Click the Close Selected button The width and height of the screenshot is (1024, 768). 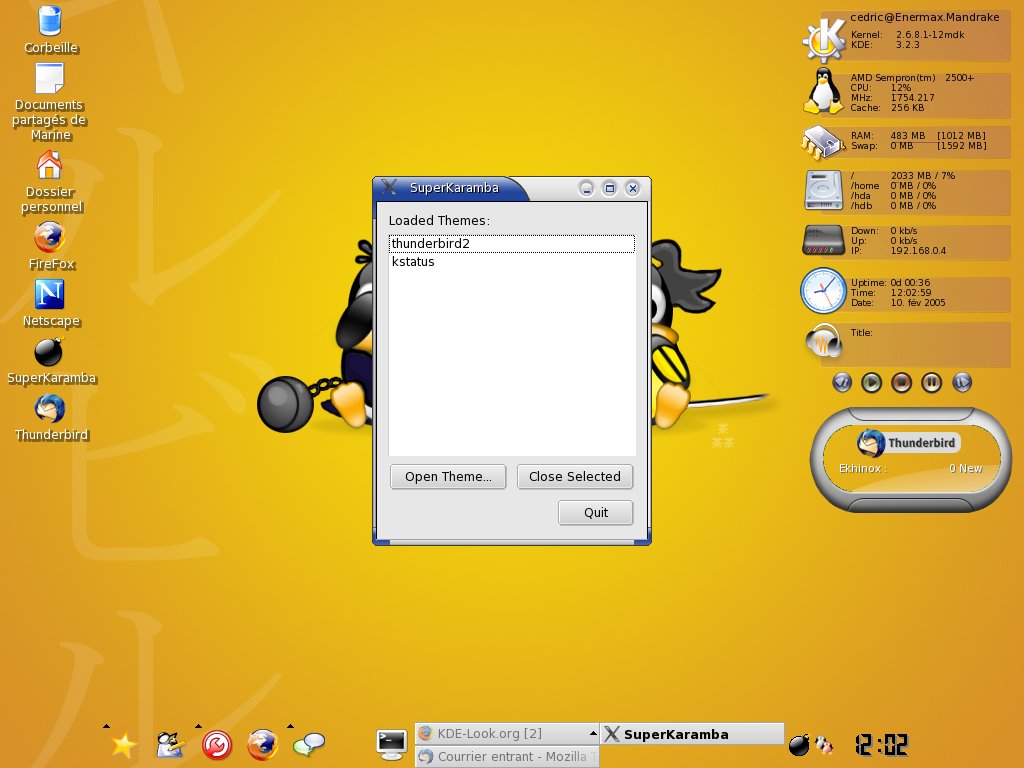[575, 476]
